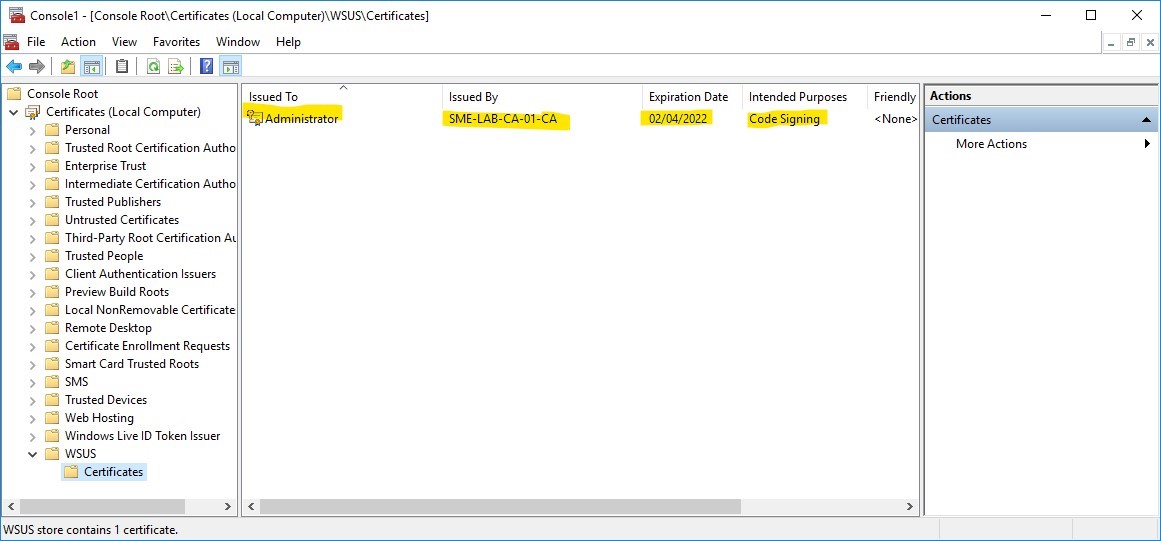This screenshot has width=1161, height=541.
Task: Click the Web Hosting folder icon
Action: pos(52,417)
